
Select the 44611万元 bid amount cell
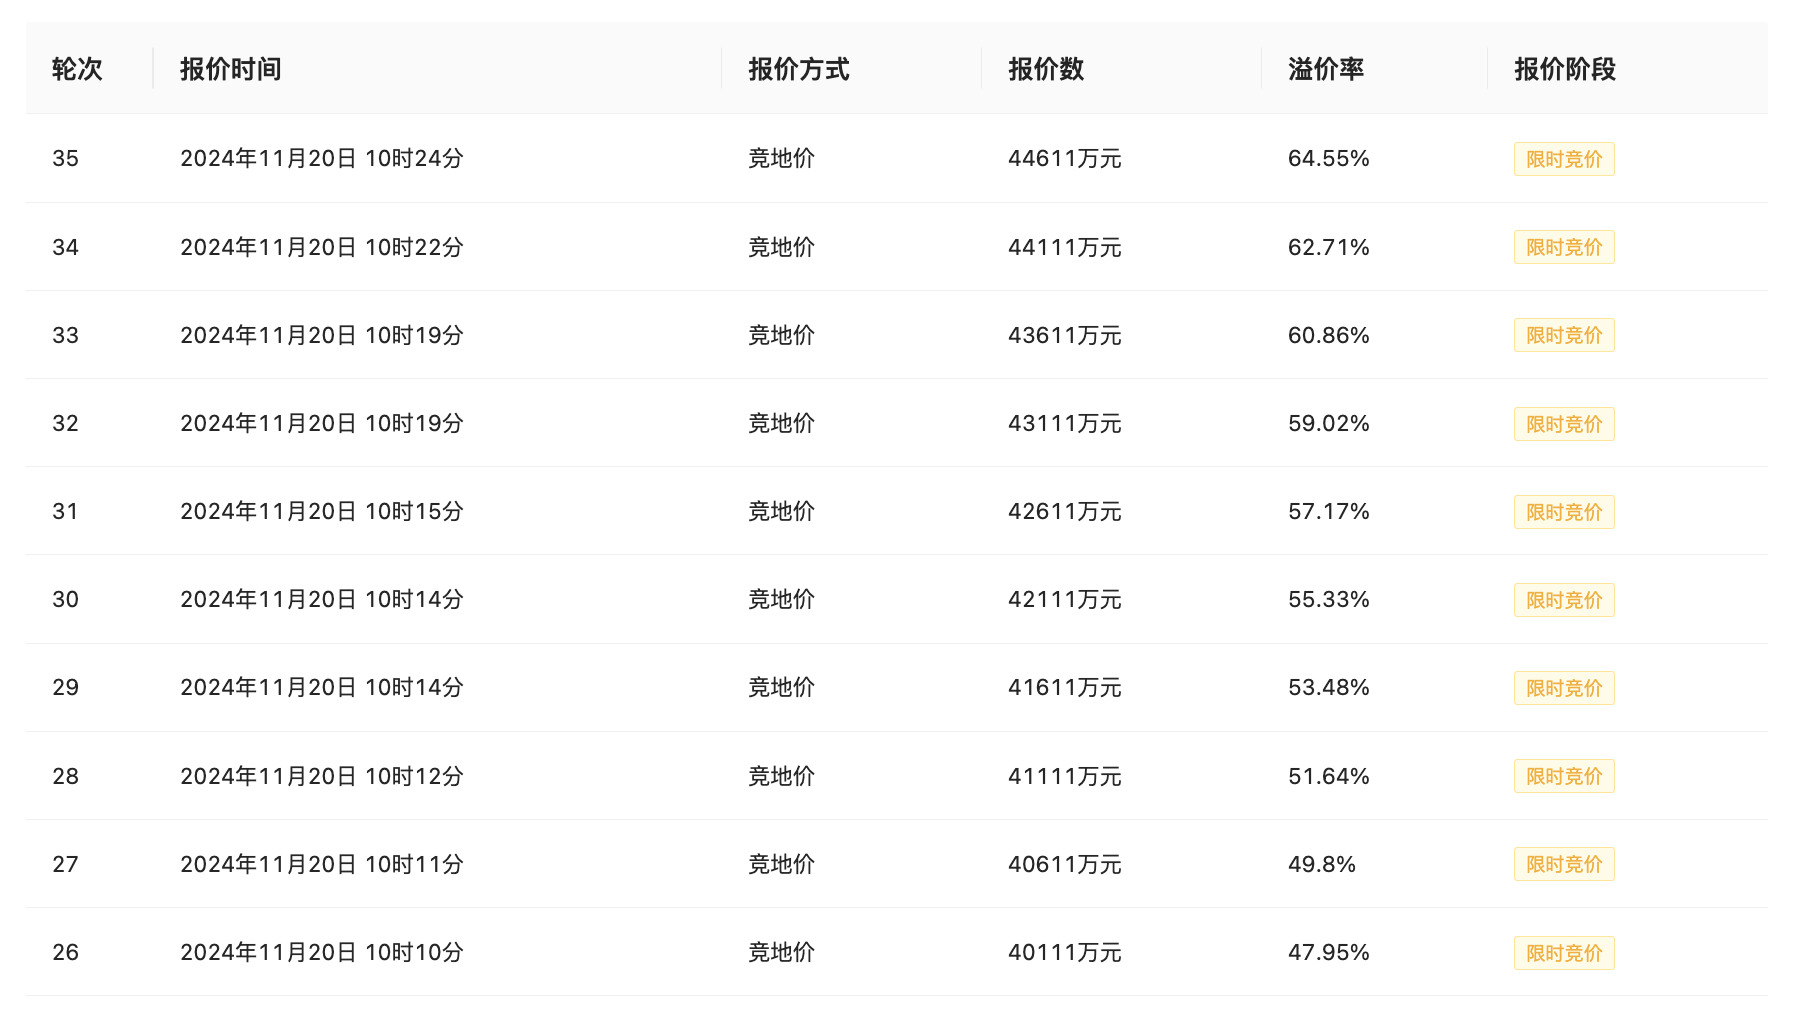[1065, 158]
